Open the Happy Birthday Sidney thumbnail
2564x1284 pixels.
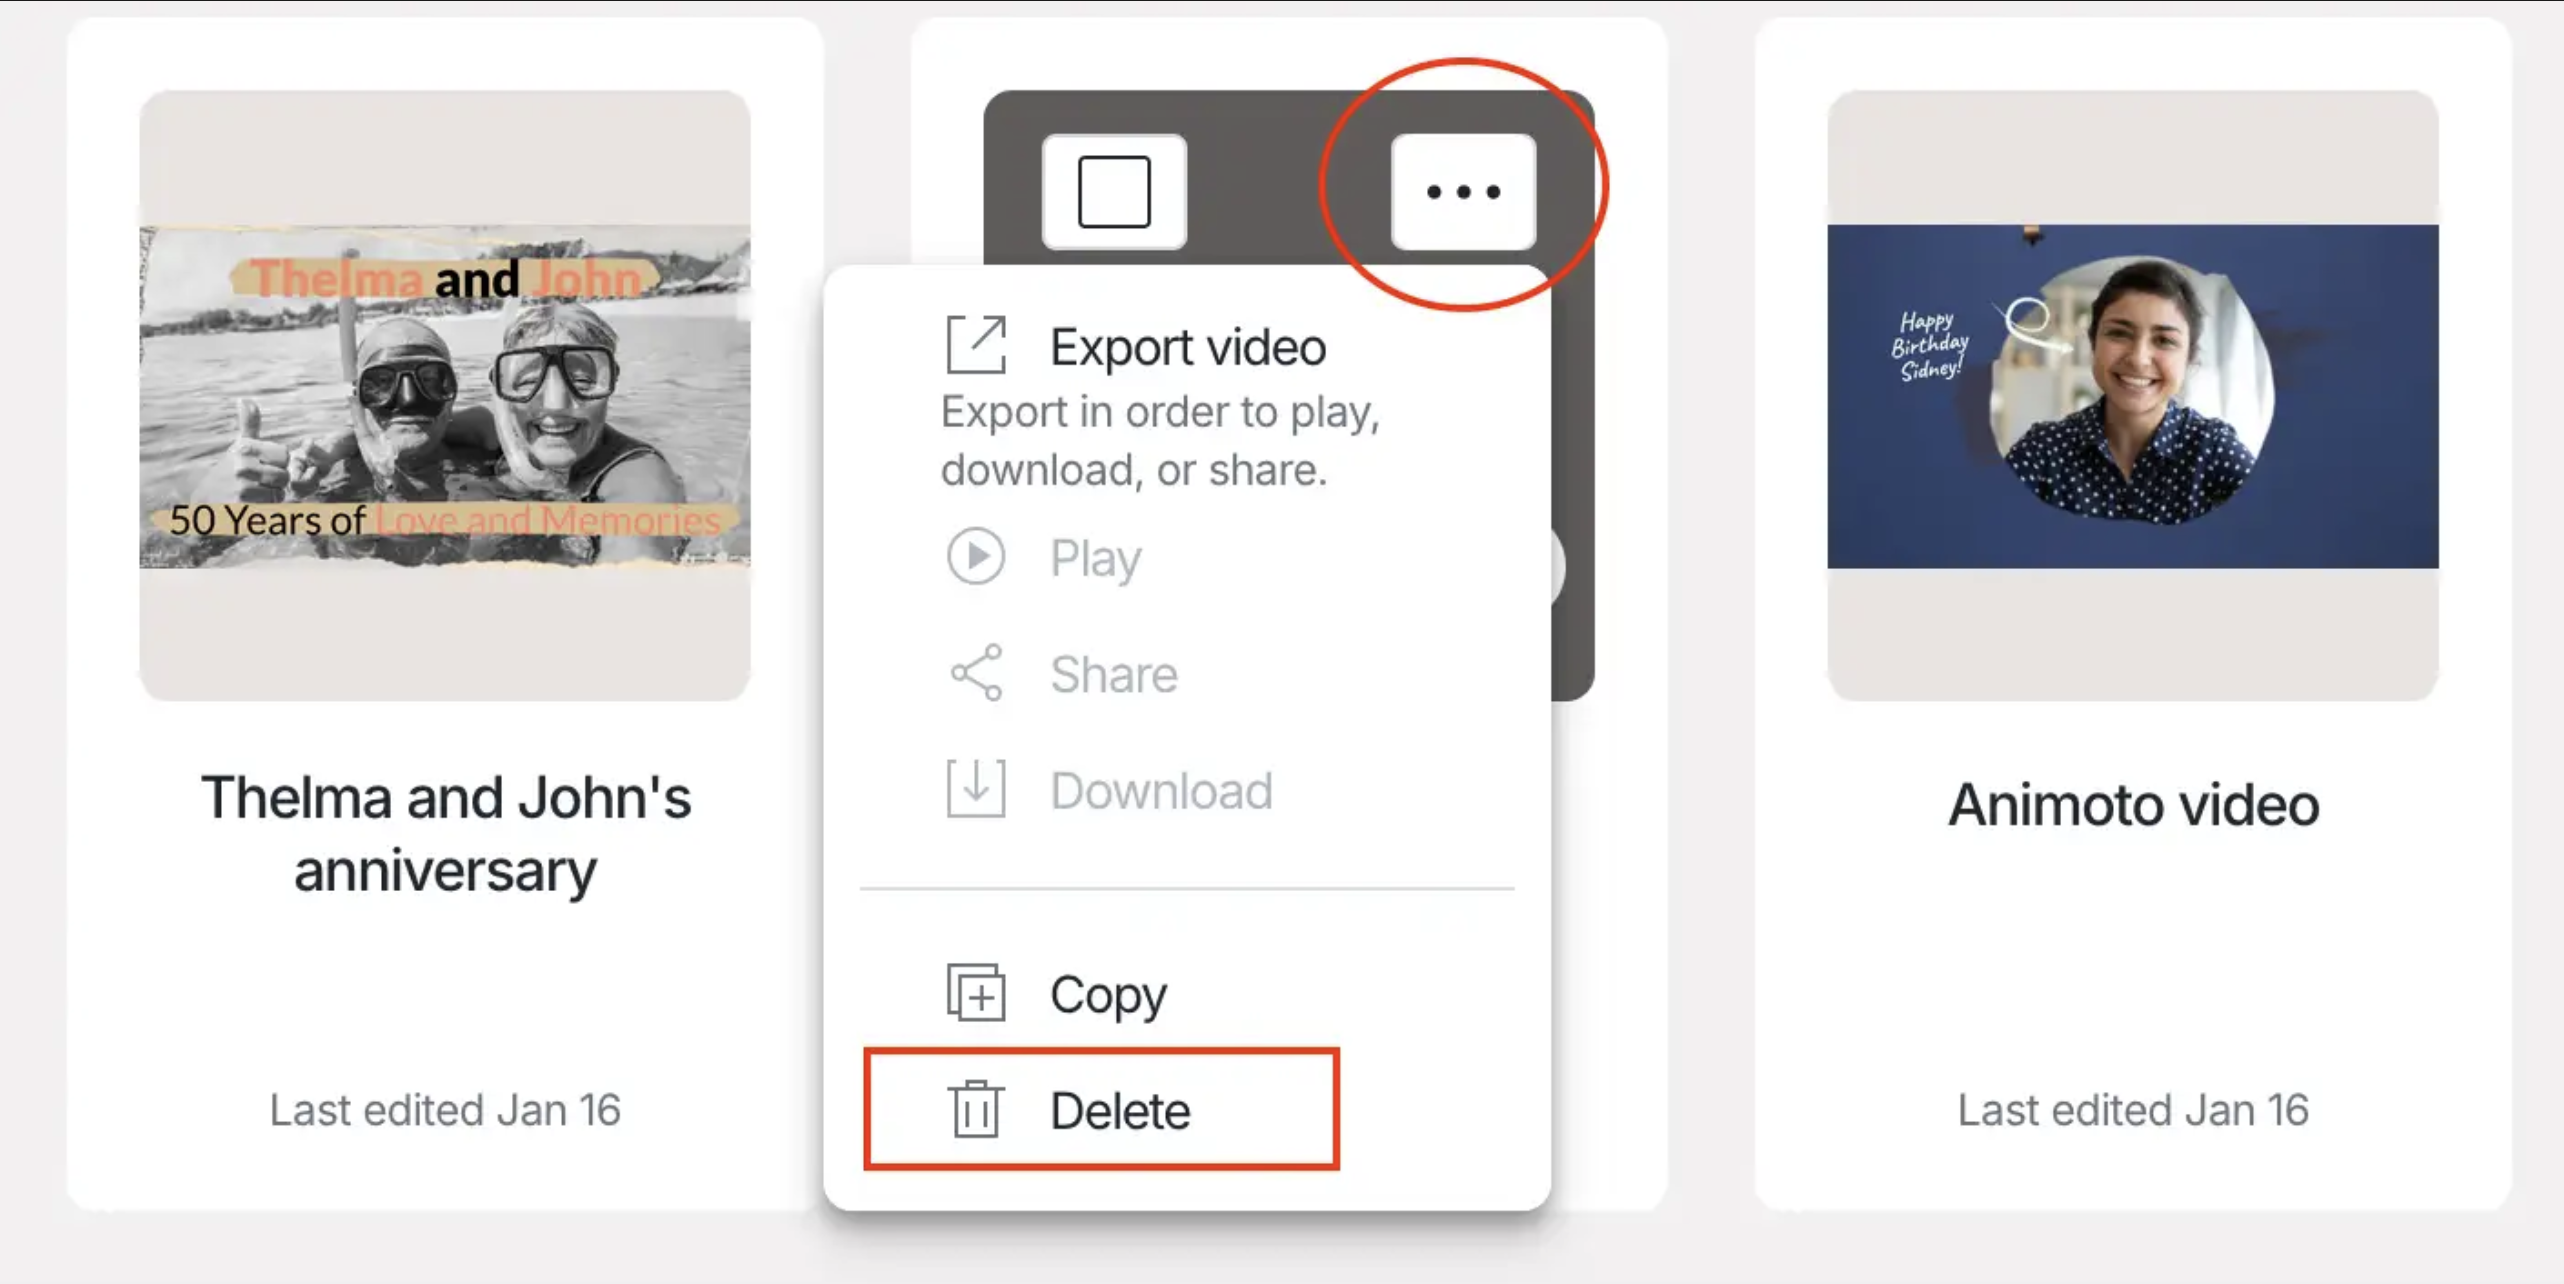(2132, 396)
